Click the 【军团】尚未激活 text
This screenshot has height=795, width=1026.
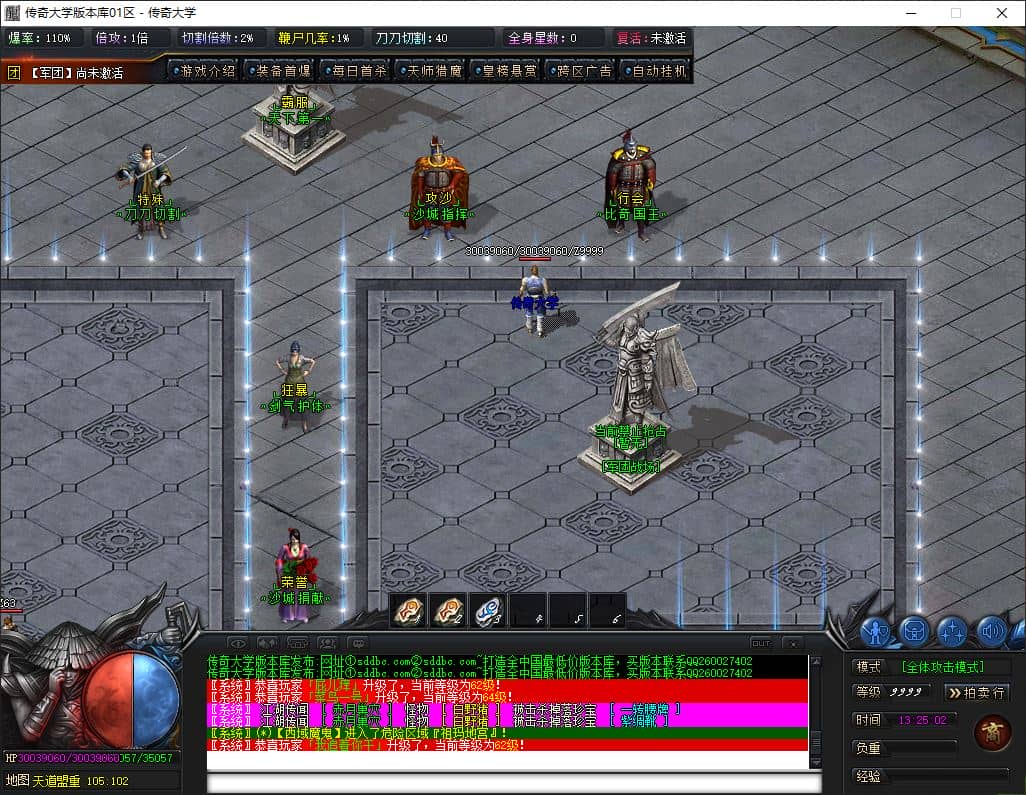[77, 73]
